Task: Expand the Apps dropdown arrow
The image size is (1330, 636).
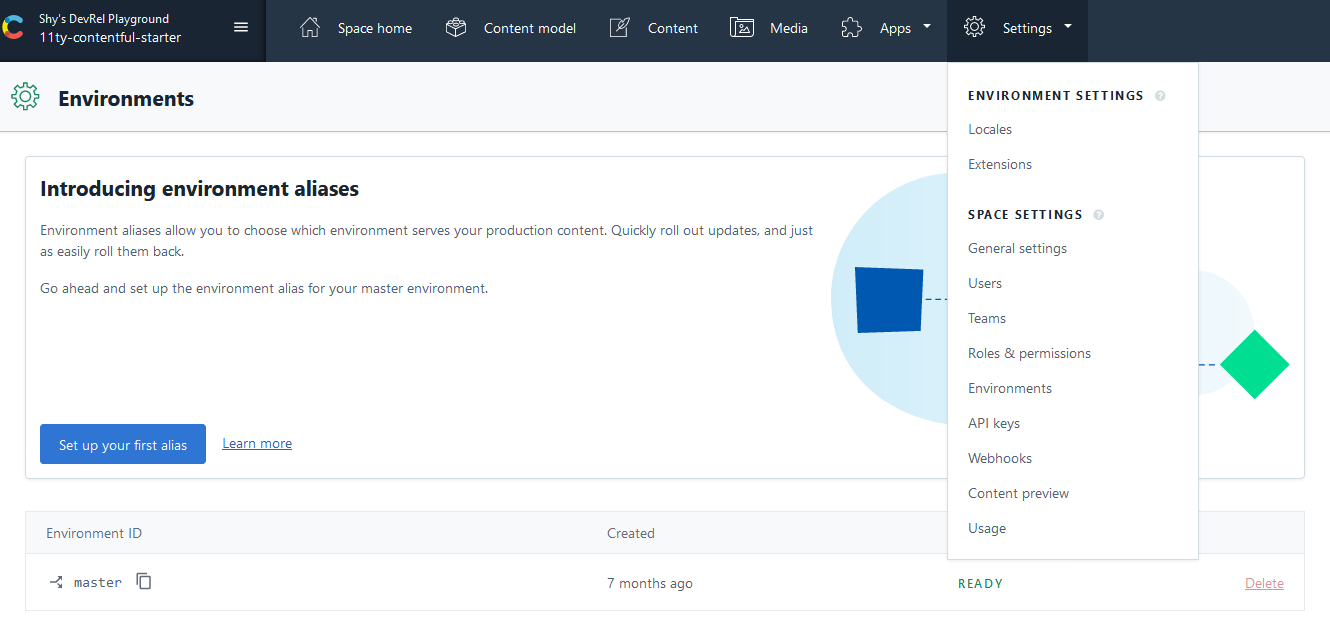Action: [926, 27]
